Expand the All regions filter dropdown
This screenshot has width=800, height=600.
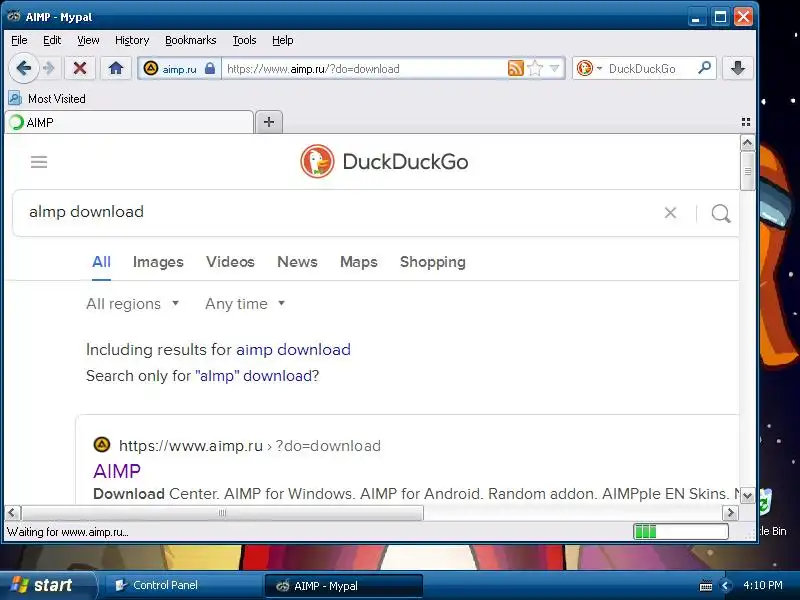point(133,304)
